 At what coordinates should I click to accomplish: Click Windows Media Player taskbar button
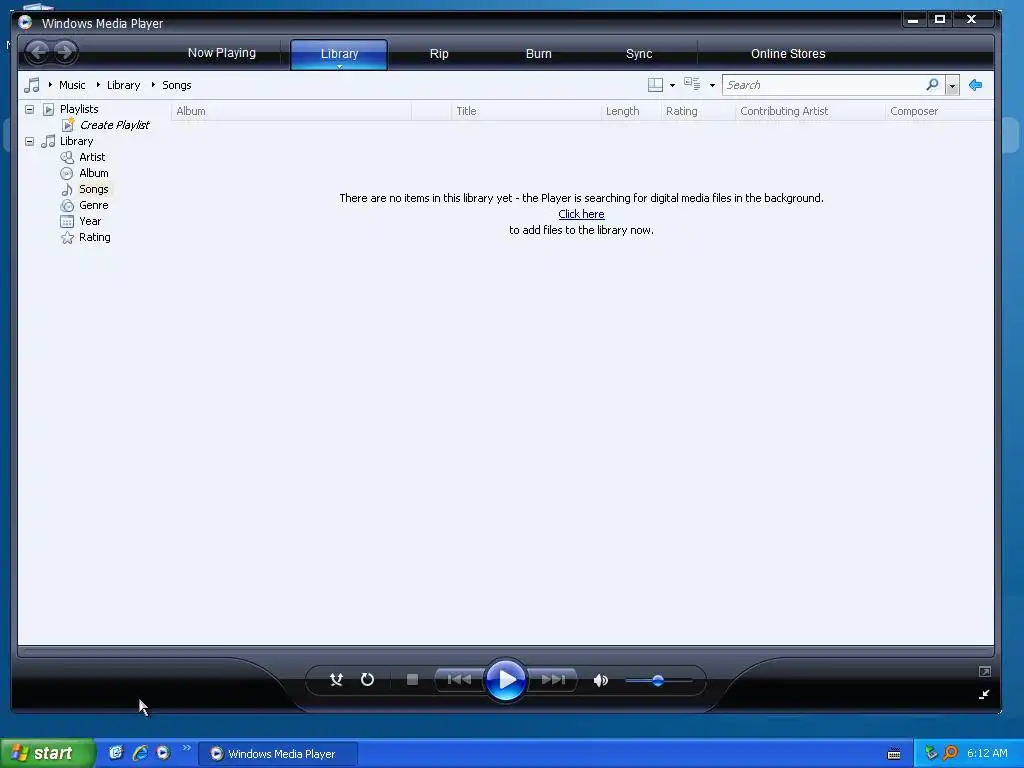278,754
